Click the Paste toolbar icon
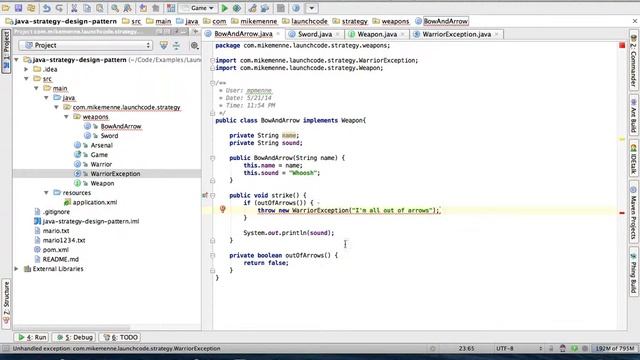 [100, 8]
